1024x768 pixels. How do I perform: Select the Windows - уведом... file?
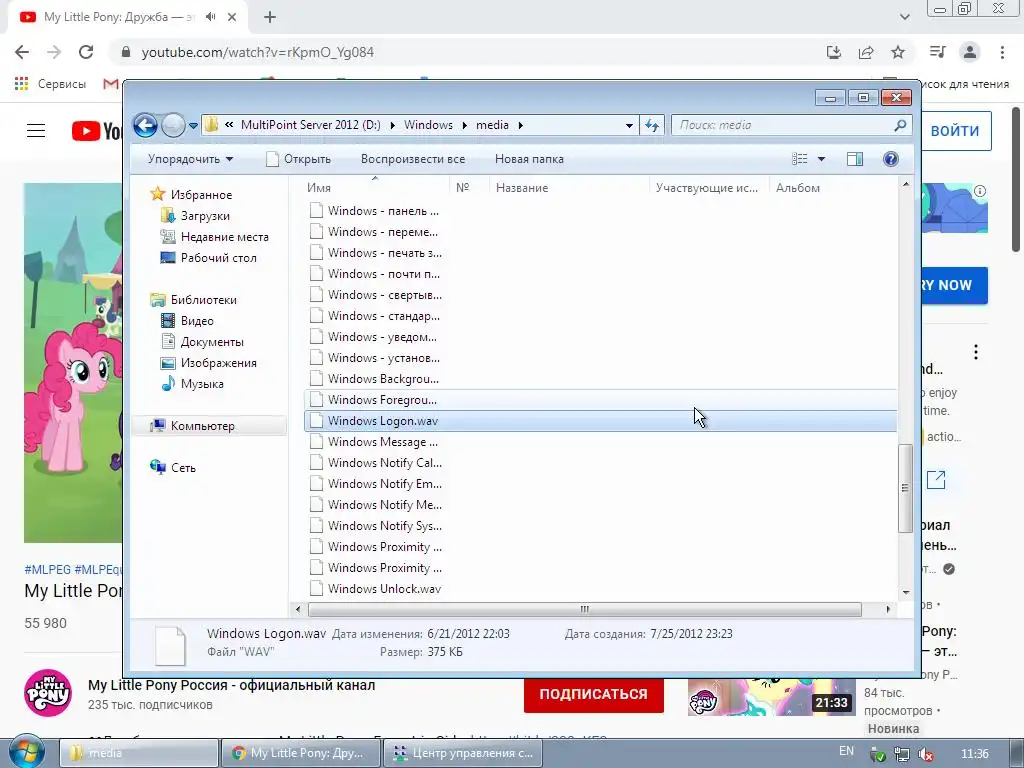(382, 337)
